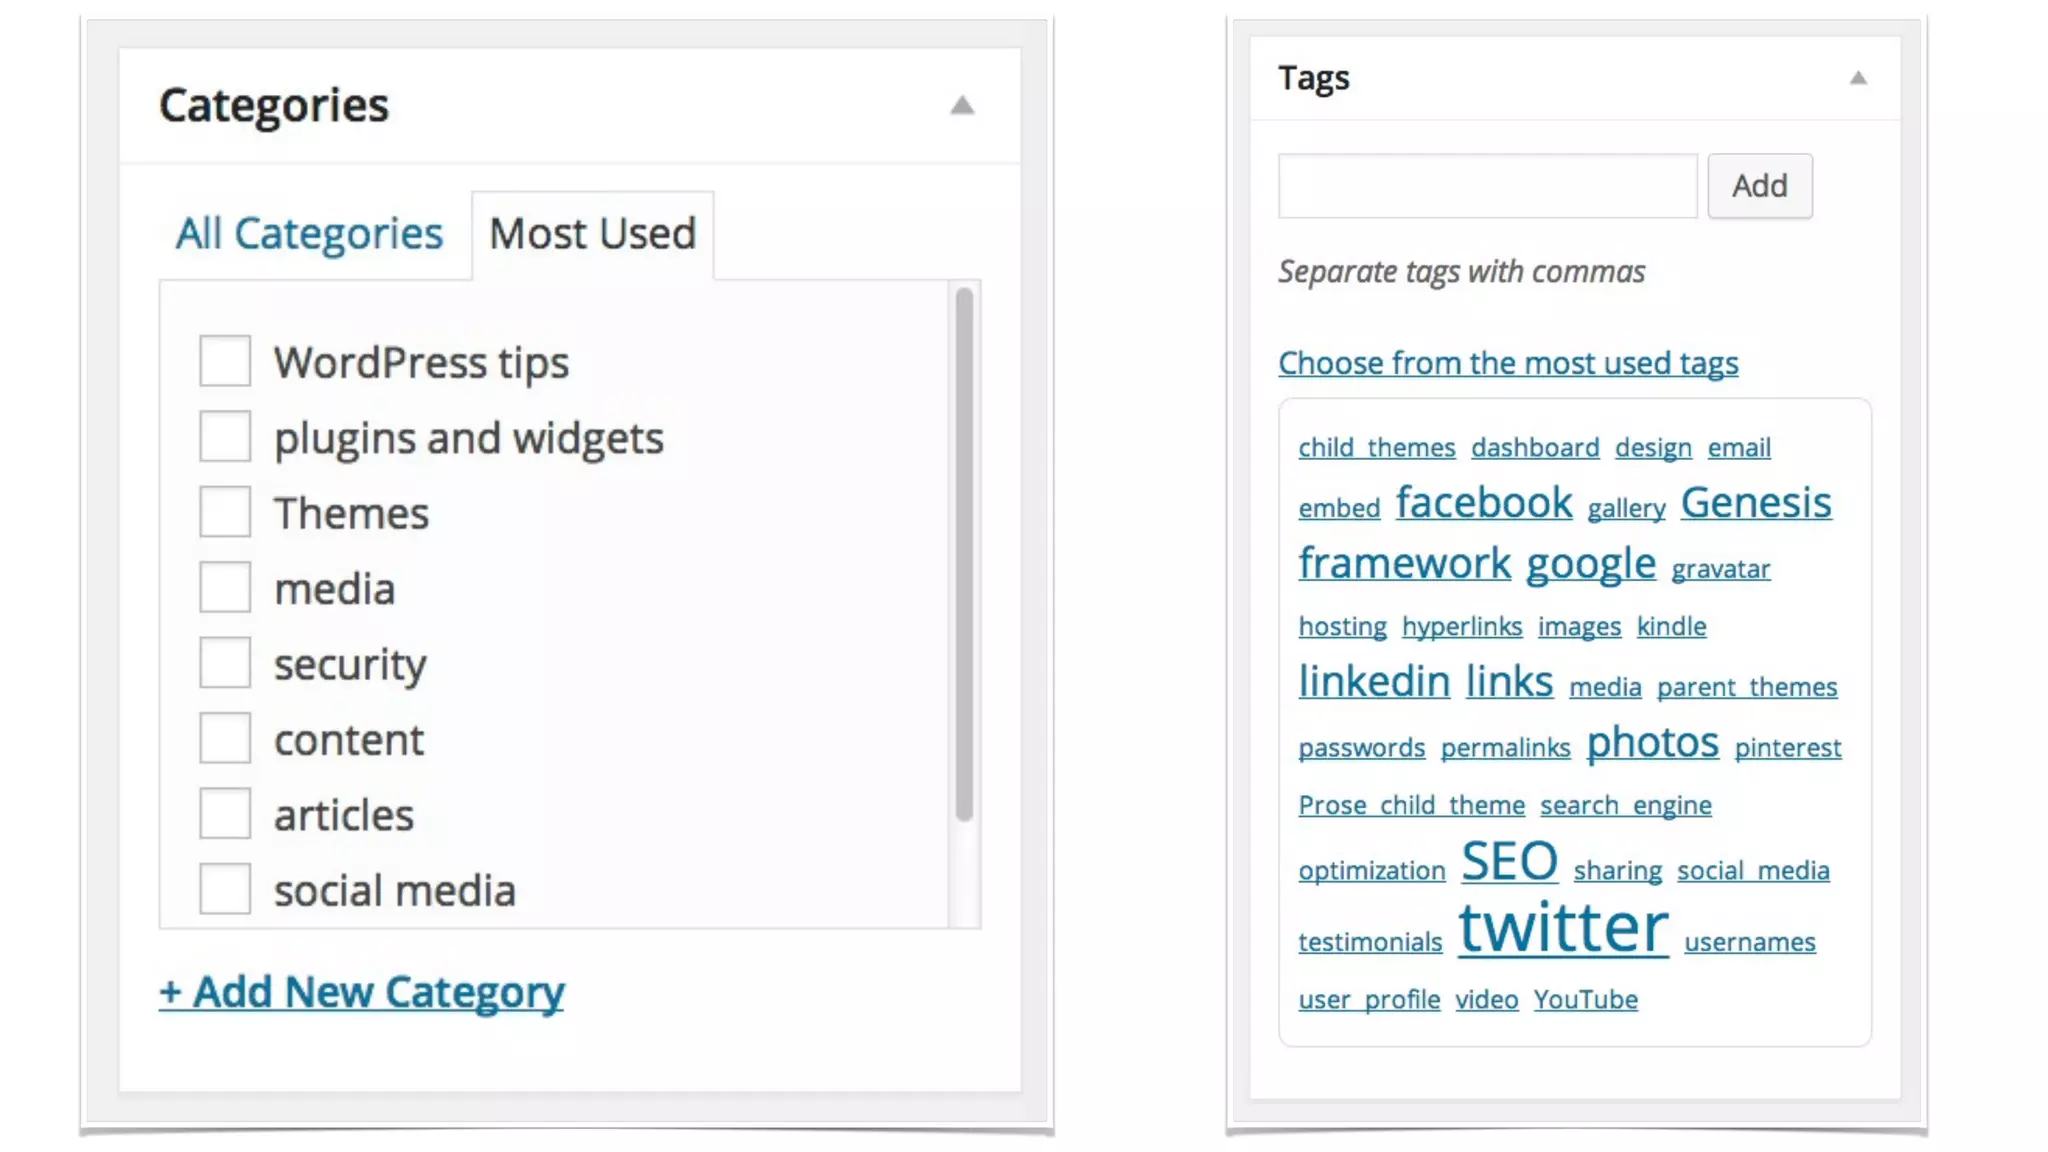The image size is (2048, 1152).
Task: Select the security category checkbox
Action: tap(225, 663)
